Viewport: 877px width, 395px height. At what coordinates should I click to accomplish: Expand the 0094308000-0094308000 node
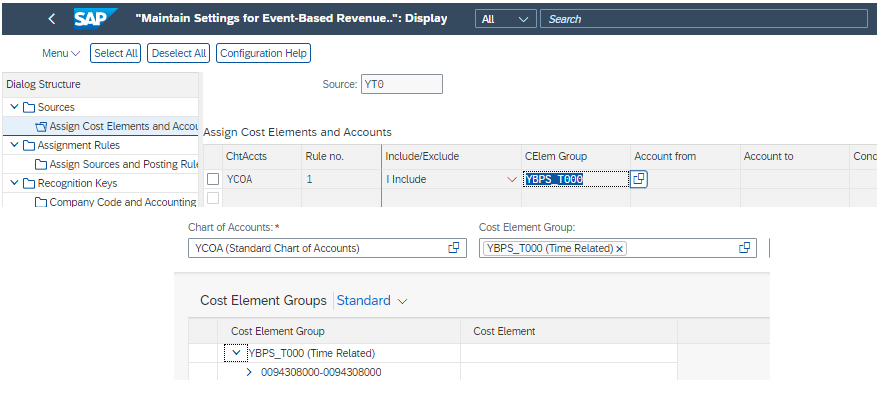249,372
